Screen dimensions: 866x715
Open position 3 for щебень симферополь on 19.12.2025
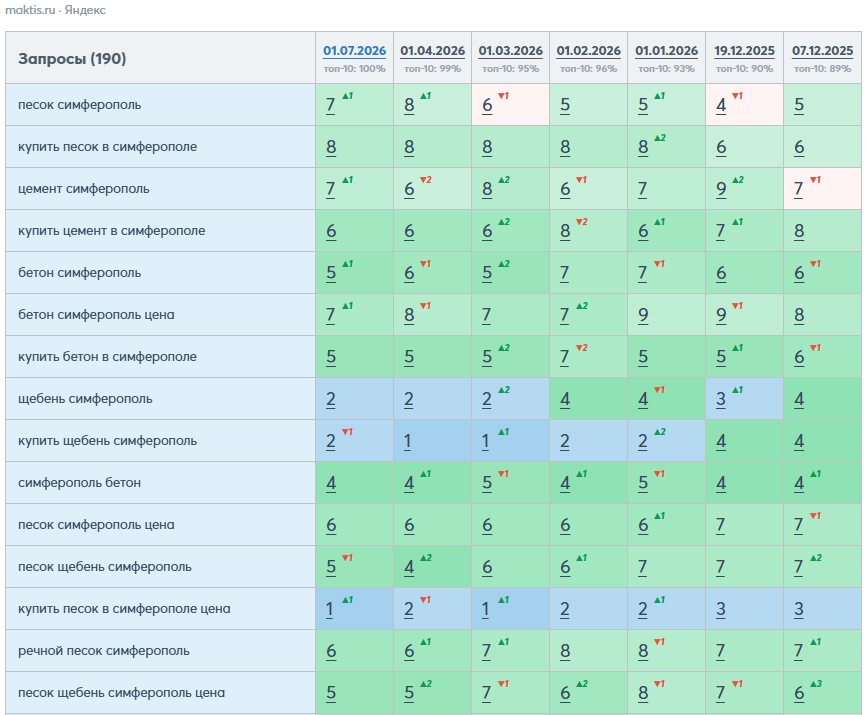pyautogui.click(x=721, y=399)
